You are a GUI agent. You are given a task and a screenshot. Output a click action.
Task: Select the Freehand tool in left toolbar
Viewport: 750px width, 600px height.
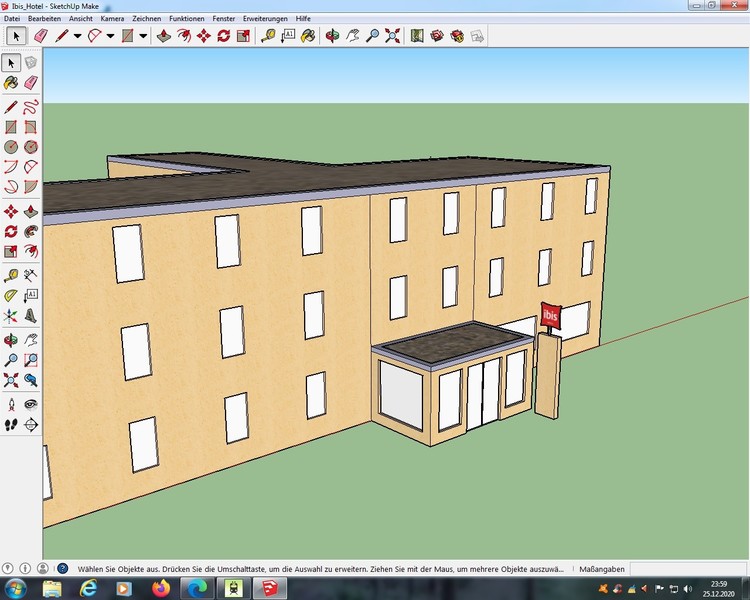click(31, 107)
